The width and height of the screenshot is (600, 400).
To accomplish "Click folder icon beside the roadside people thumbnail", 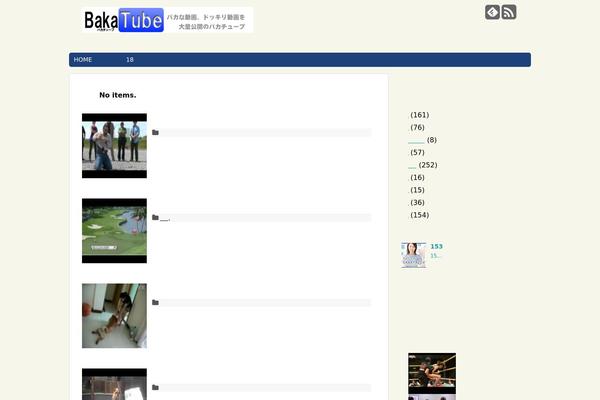I will pos(155,132).
